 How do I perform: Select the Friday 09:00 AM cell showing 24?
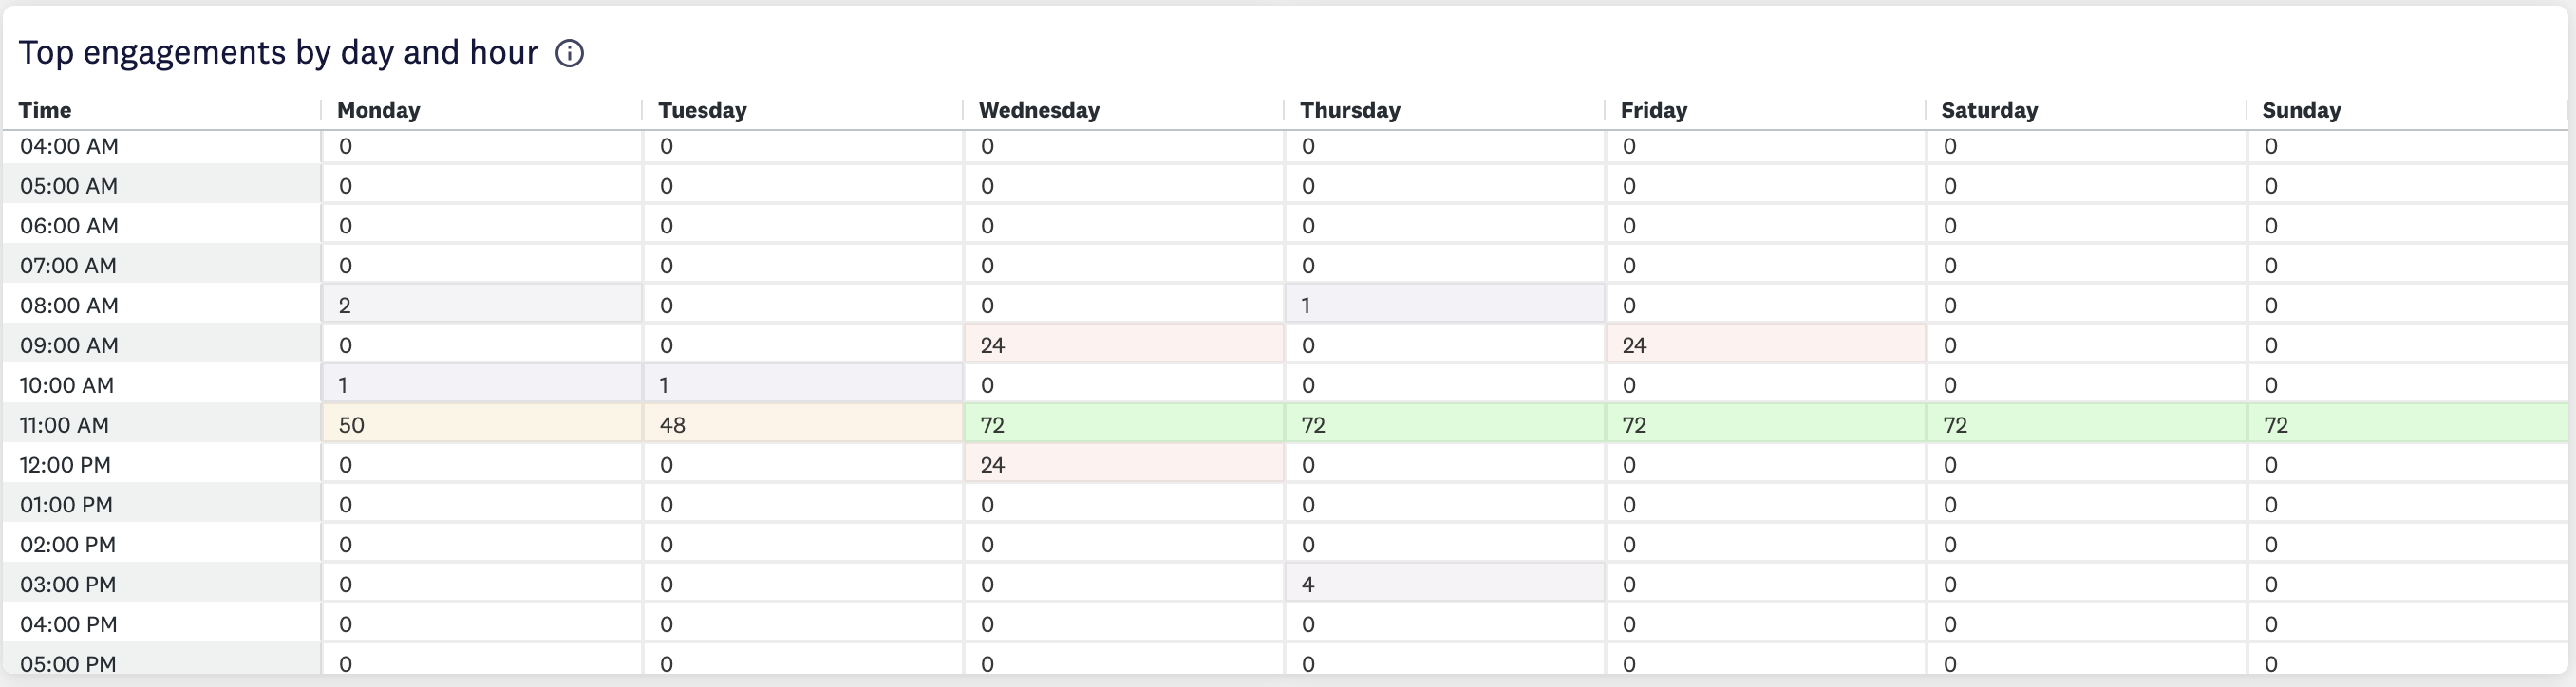coord(1766,344)
